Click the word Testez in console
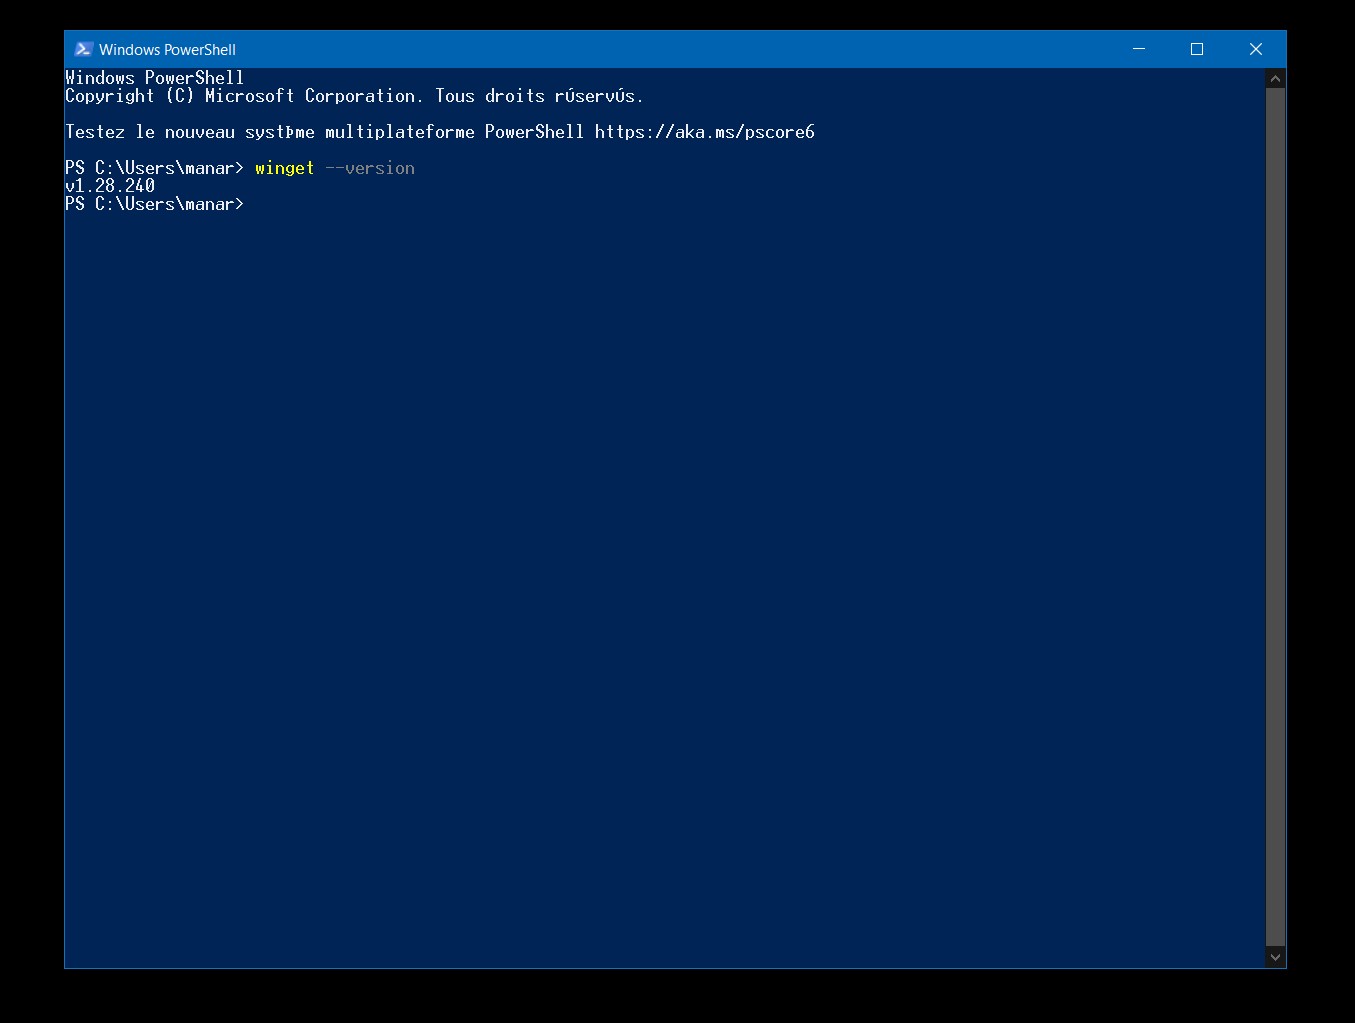The height and width of the screenshot is (1023, 1355). pyautogui.click(x=95, y=132)
